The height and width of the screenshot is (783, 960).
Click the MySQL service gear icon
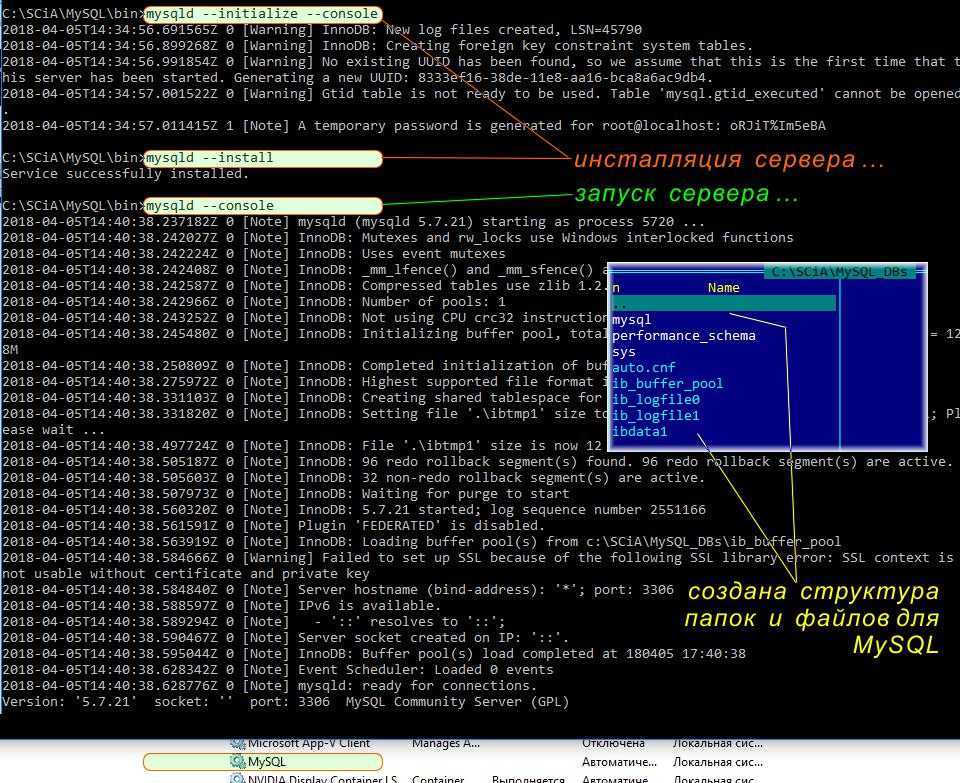click(x=238, y=762)
